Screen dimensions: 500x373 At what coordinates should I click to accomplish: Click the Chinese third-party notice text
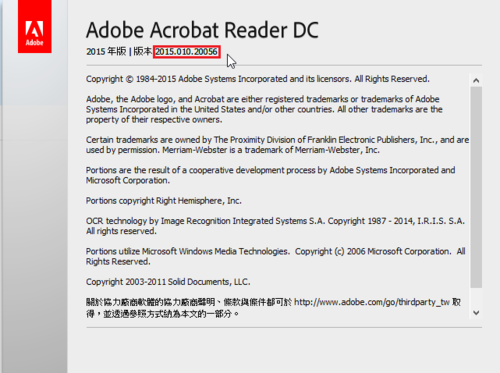pyautogui.click(x=189, y=308)
